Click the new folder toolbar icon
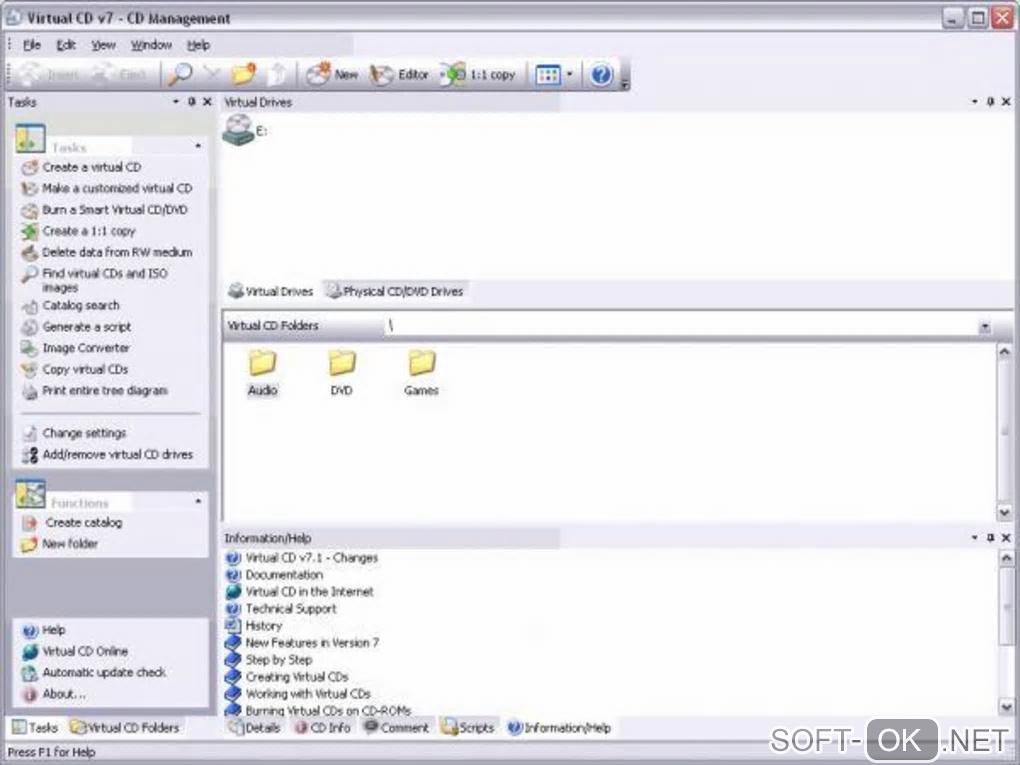Viewport: 1020px width, 765px height. tap(243, 75)
